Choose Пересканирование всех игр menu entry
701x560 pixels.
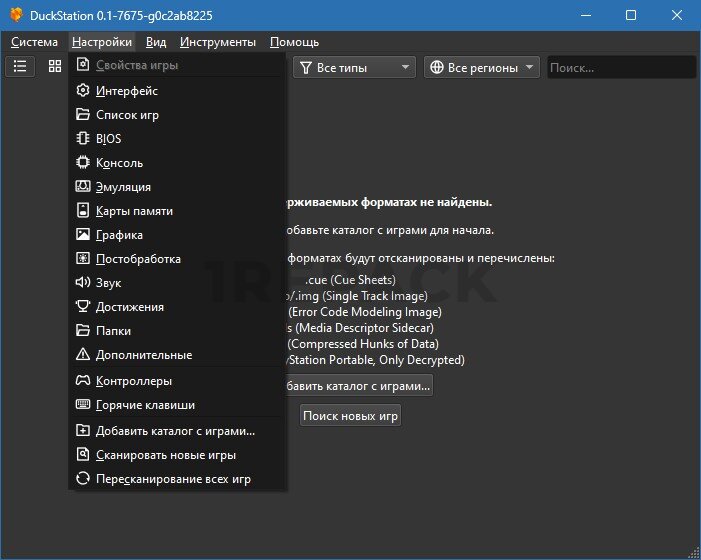[173, 479]
